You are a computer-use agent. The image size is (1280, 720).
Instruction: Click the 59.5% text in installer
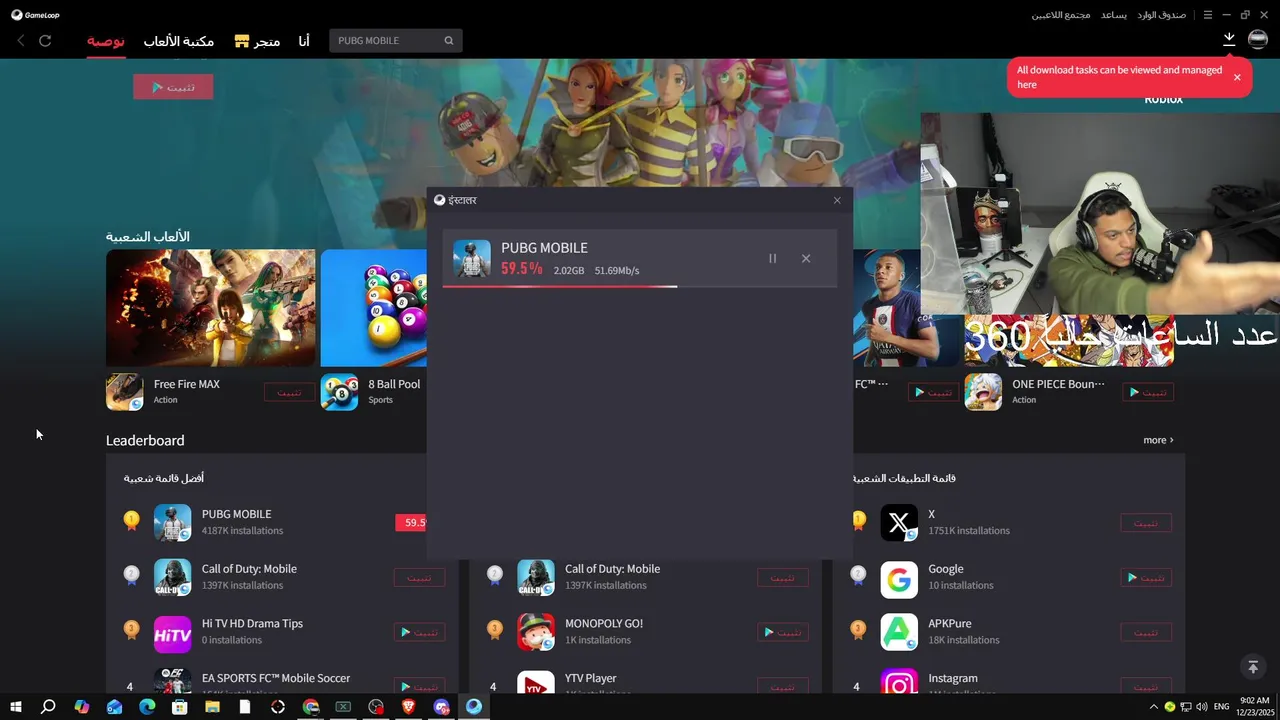[522, 269]
